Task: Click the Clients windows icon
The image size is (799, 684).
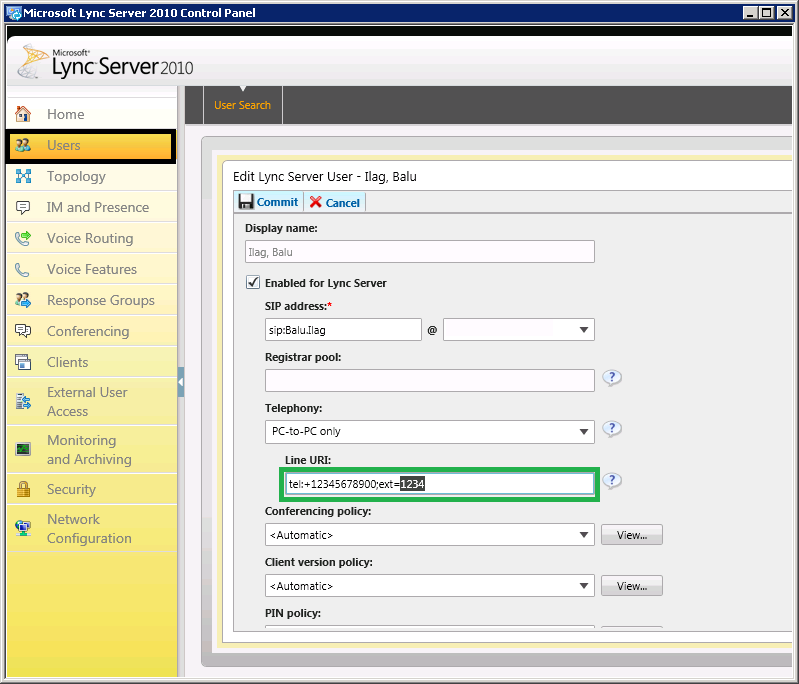Action: [23, 362]
